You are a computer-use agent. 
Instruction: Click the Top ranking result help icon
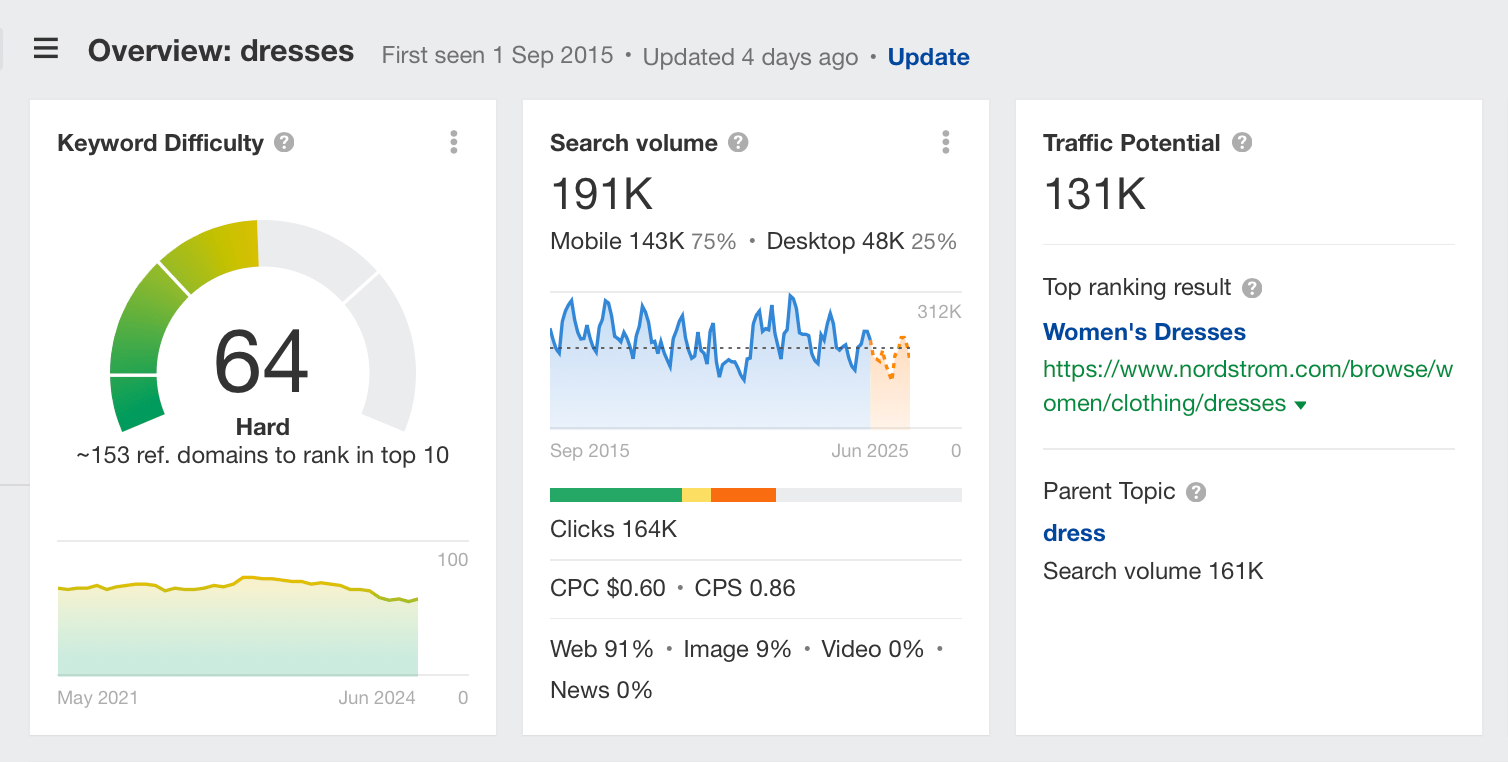pyautogui.click(x=1252, y=288)
